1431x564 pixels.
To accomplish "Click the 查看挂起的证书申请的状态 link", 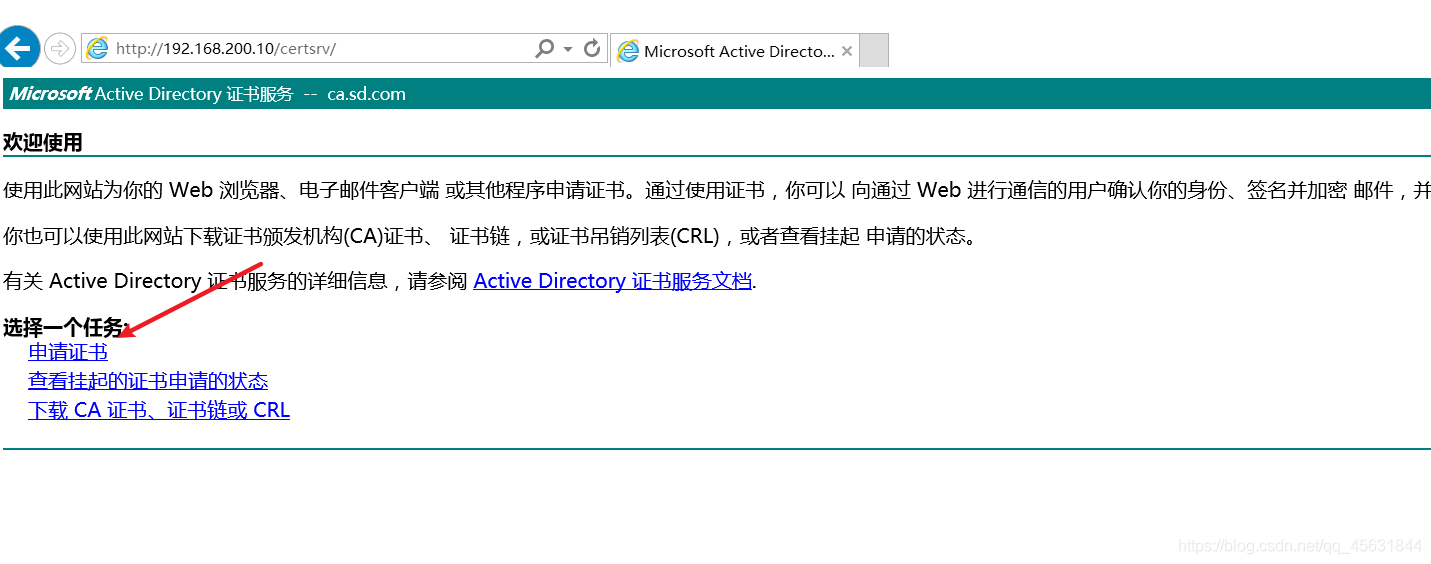I will point(148,381).
